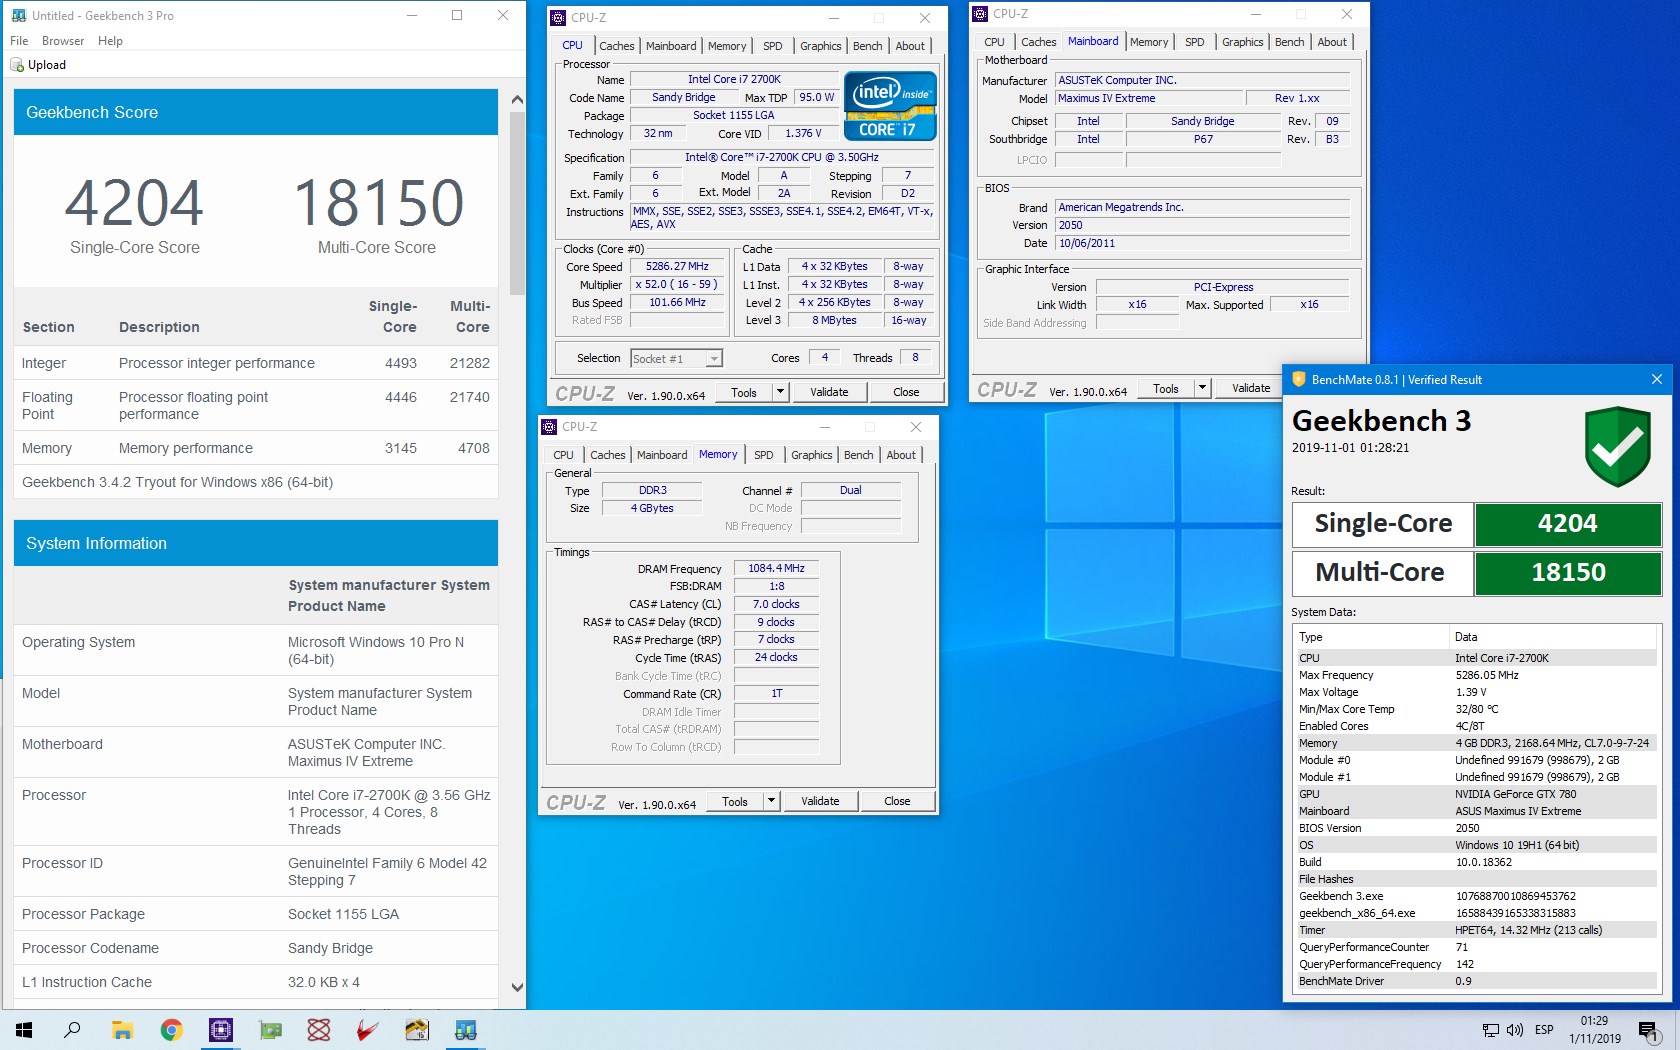Switch to the Mainboard tab in the CPU-Z window showing the CPU tab
Image resolution: width=1680 pixels, height=1050 pixels.
click(x=671, y=46)
